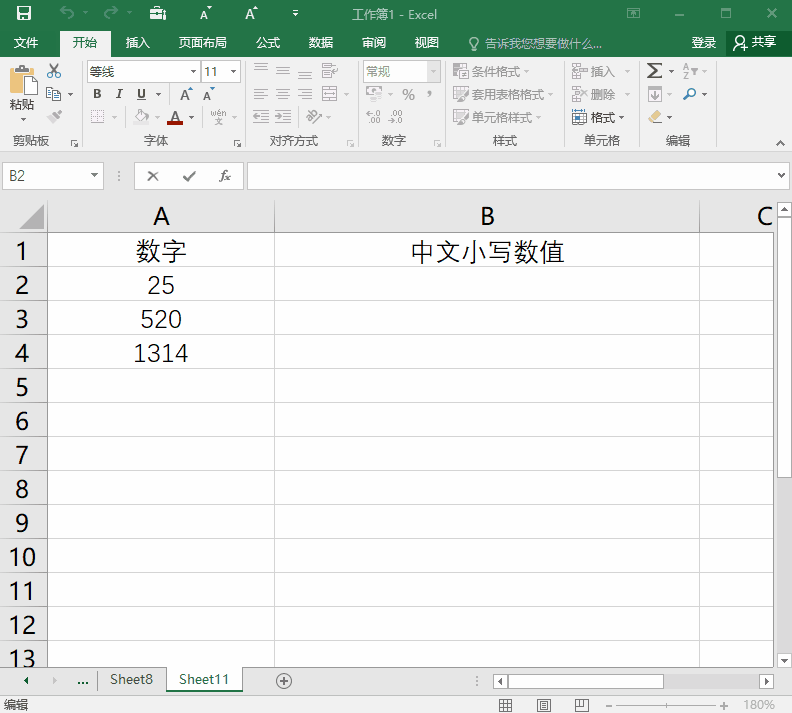Switch to the 审阅 Review tab

pos(374,43)
